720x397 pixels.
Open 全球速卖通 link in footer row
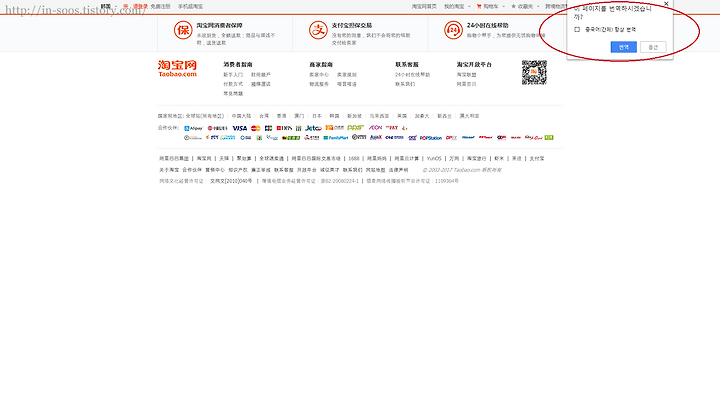point(271,158)
